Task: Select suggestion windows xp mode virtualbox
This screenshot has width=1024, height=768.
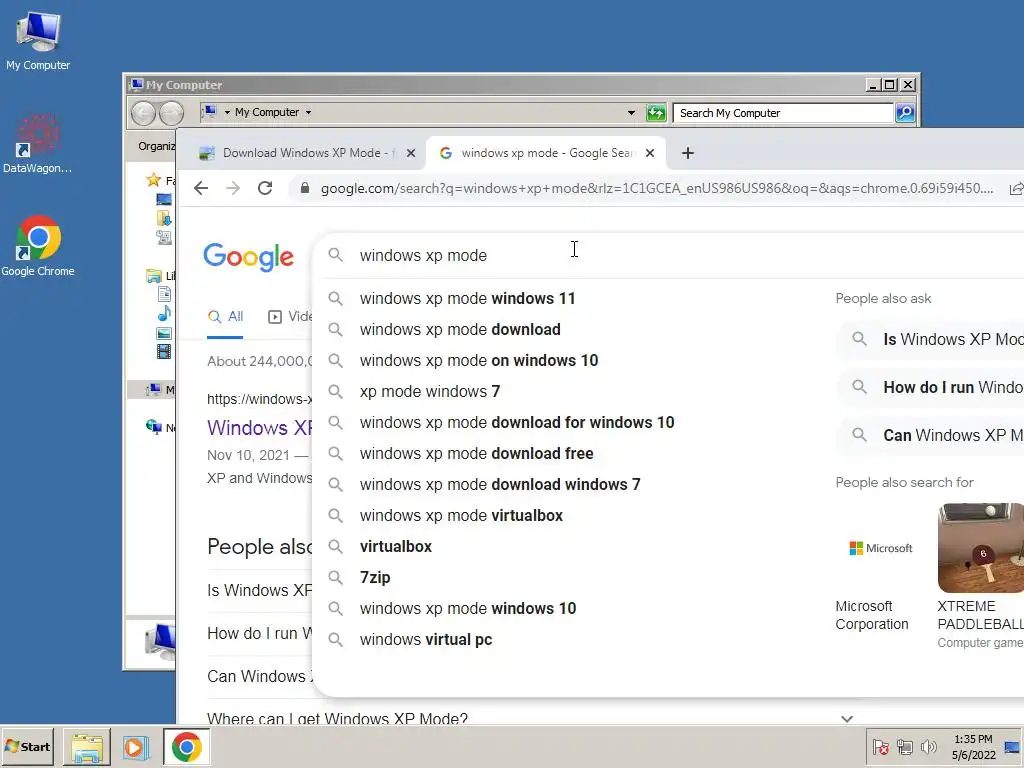Action: (461, 515)
